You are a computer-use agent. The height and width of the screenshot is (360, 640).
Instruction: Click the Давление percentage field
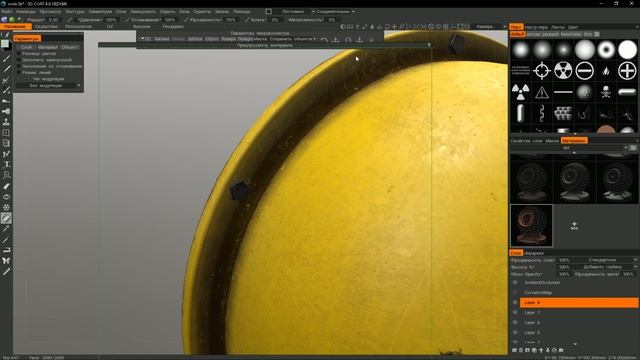click(111, 20)
